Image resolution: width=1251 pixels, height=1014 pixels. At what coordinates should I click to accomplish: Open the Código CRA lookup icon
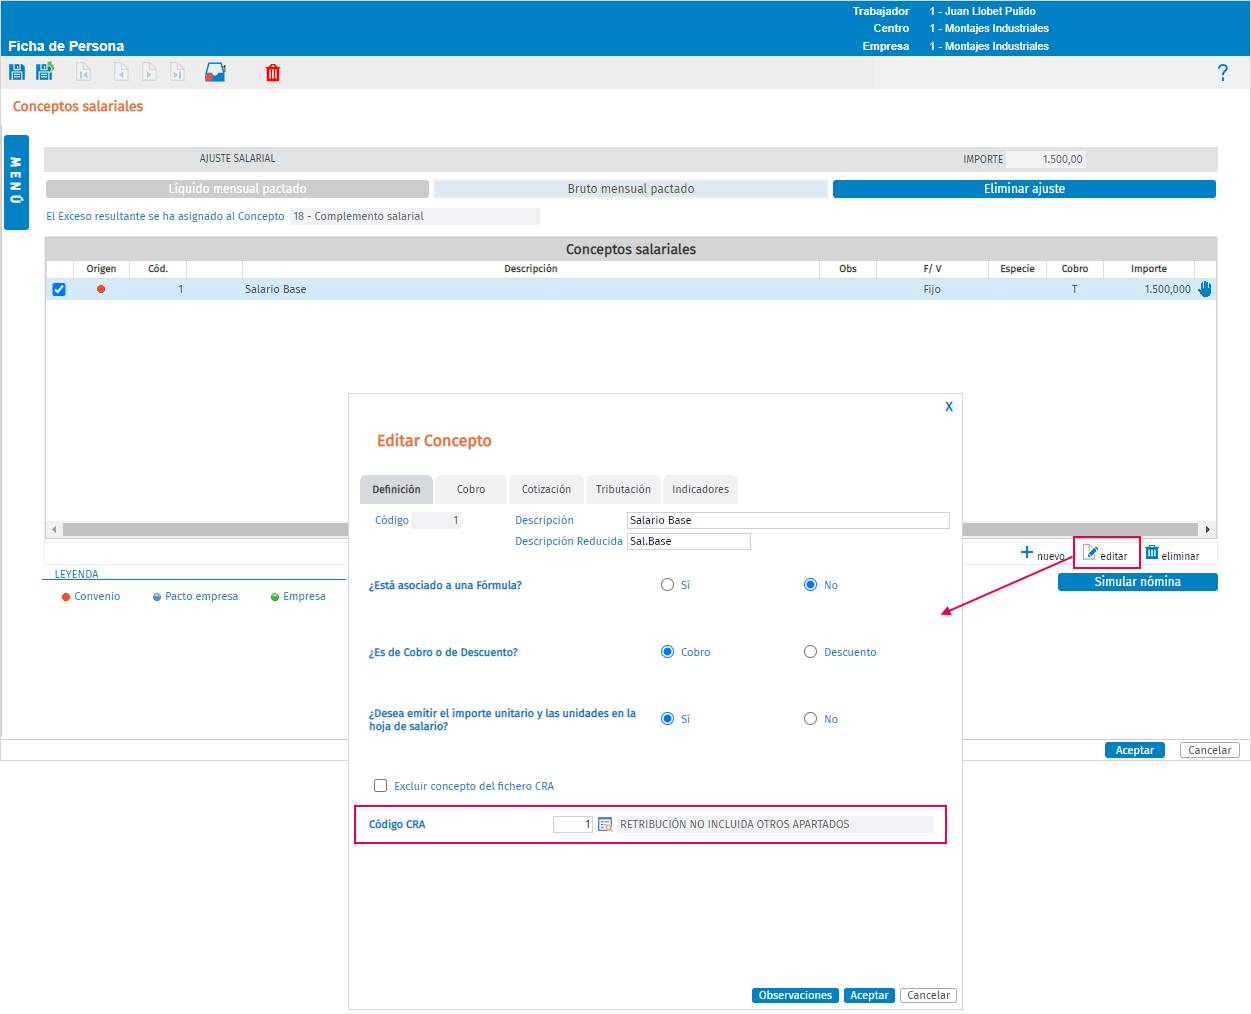(605, 824)
